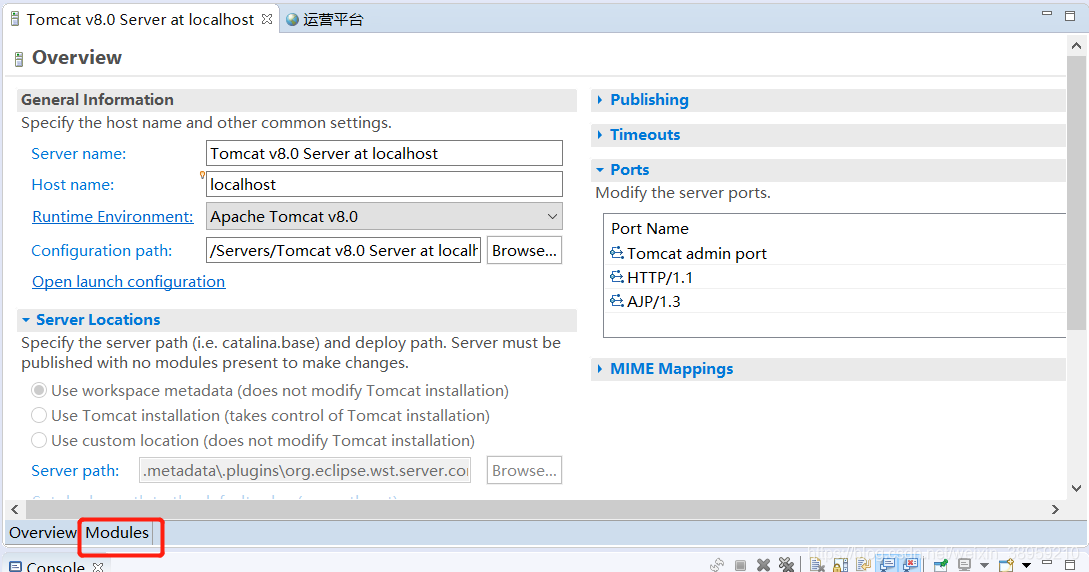Switch to the Overview bottom tab
The width and height of the screenshot is (1089, 572).
[42, 532]
